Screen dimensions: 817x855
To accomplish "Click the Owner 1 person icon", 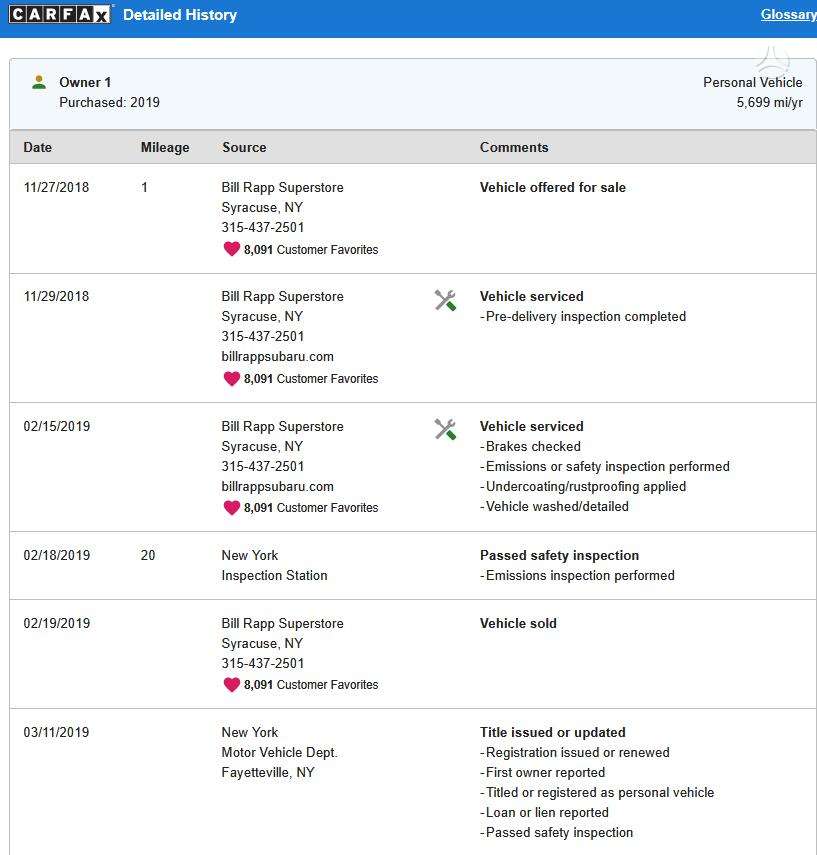I will [x=39, y=82].
